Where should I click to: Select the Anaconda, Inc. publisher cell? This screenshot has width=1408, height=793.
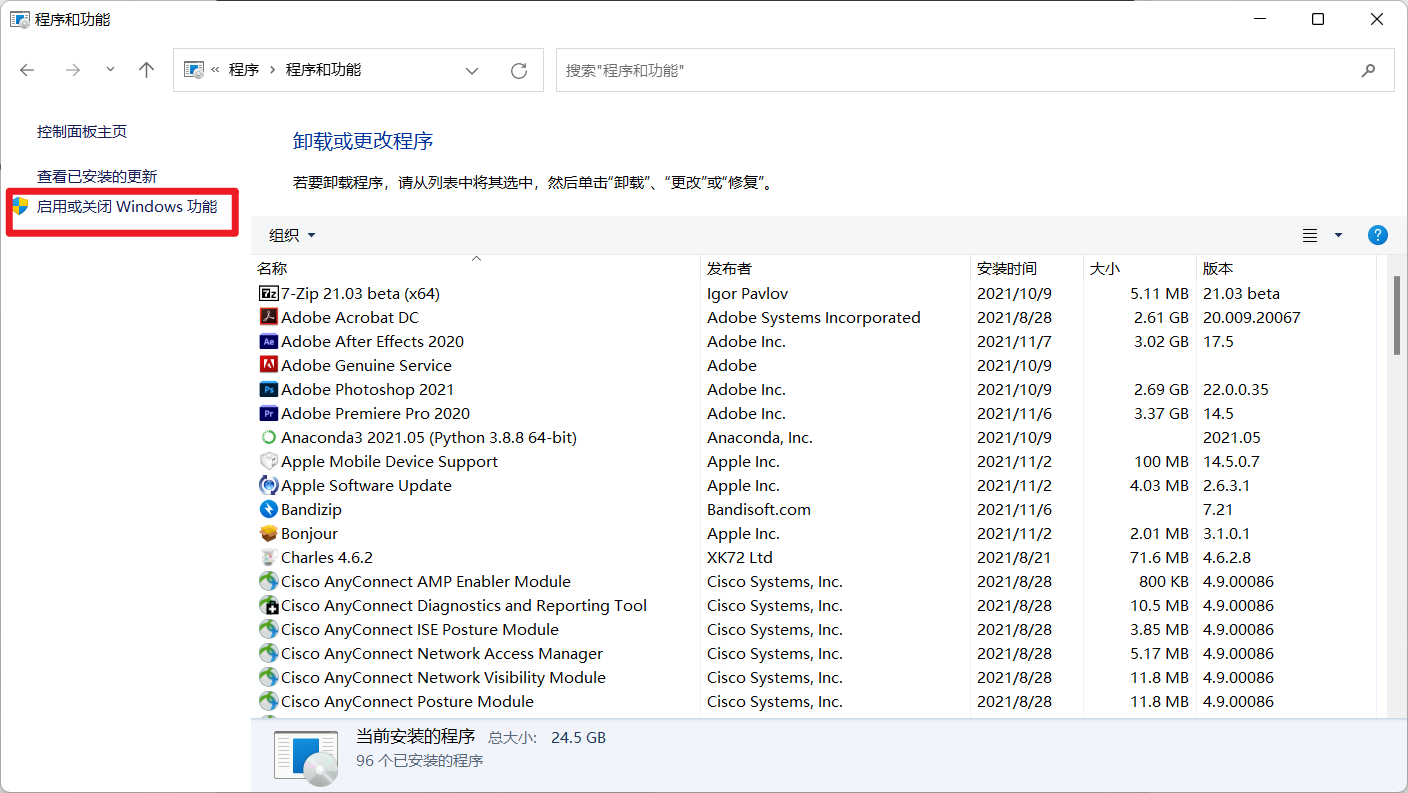pos(760,438)
